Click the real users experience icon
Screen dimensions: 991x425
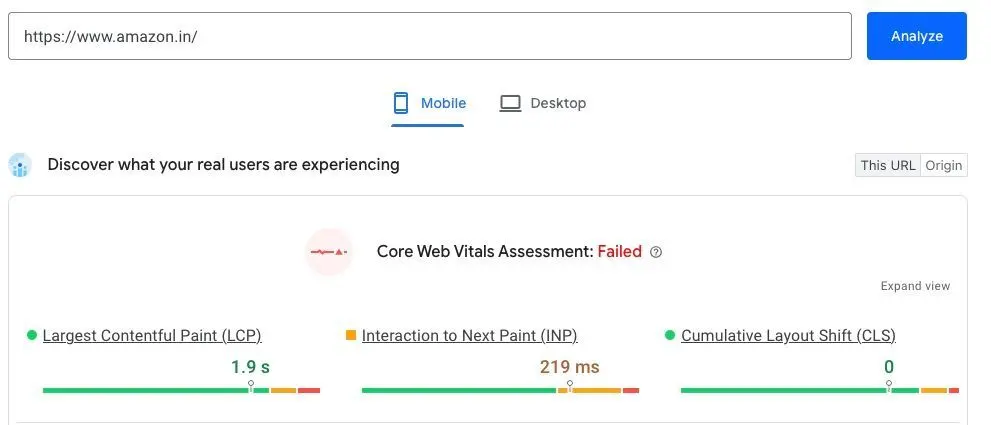pos(20,165)
